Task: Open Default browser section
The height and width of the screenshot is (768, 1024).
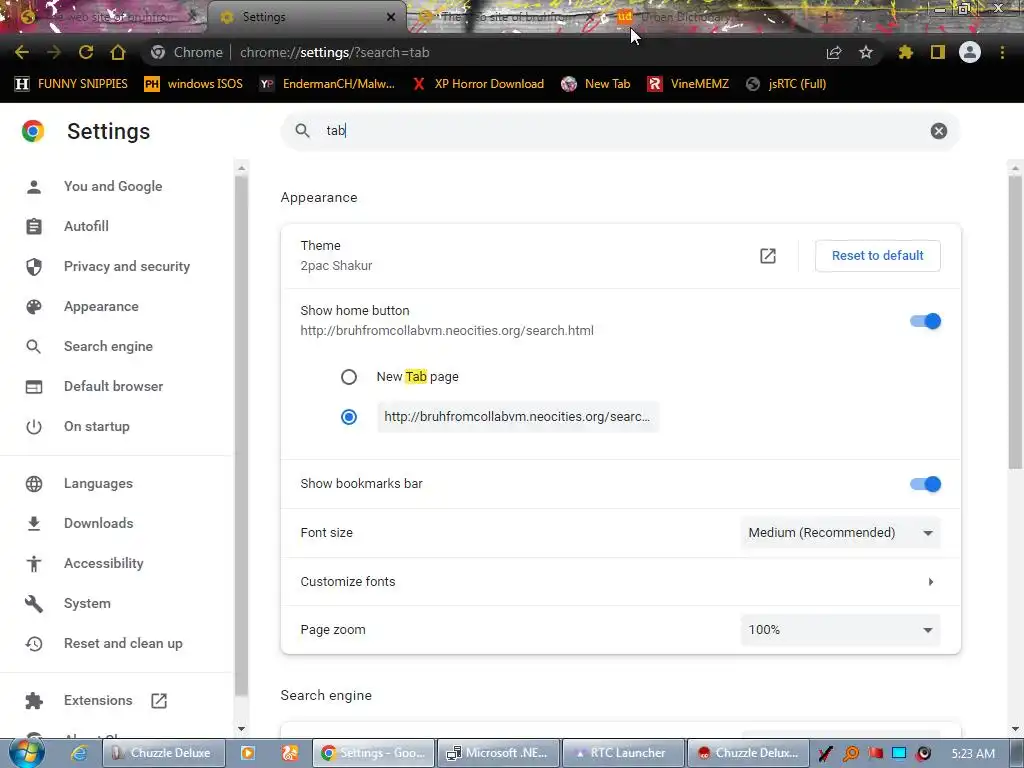Action: (x=113, y=386)
